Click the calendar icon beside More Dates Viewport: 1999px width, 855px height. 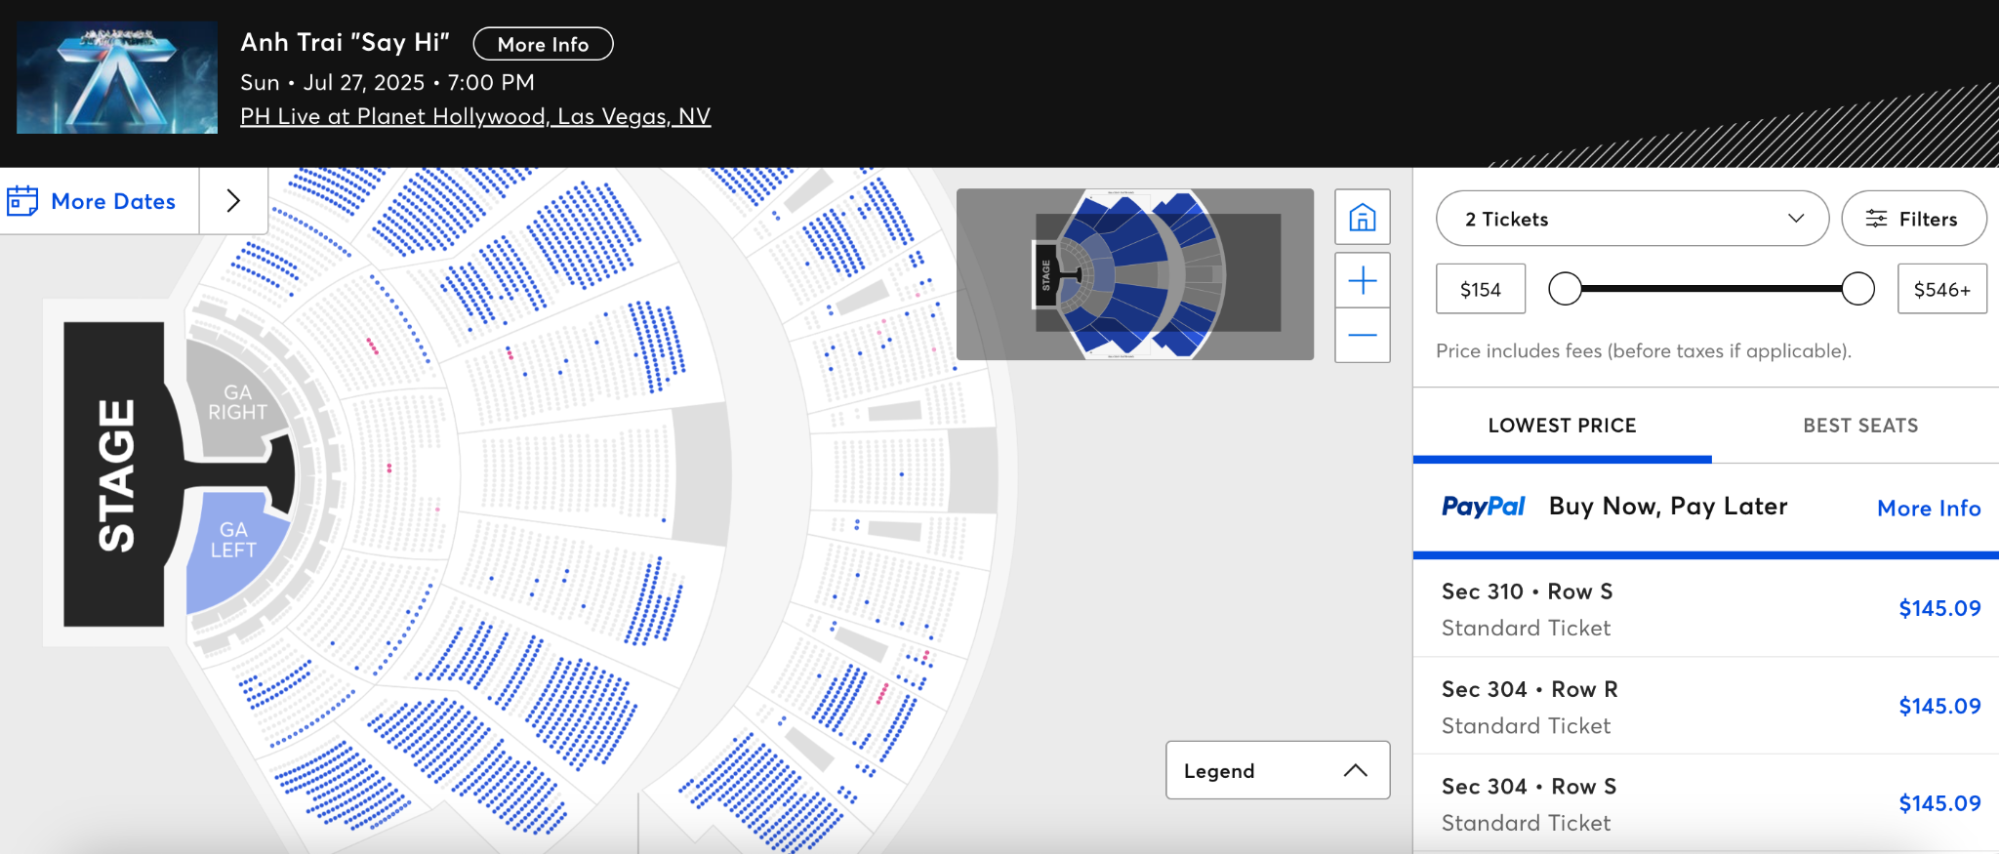coord(23,201)
